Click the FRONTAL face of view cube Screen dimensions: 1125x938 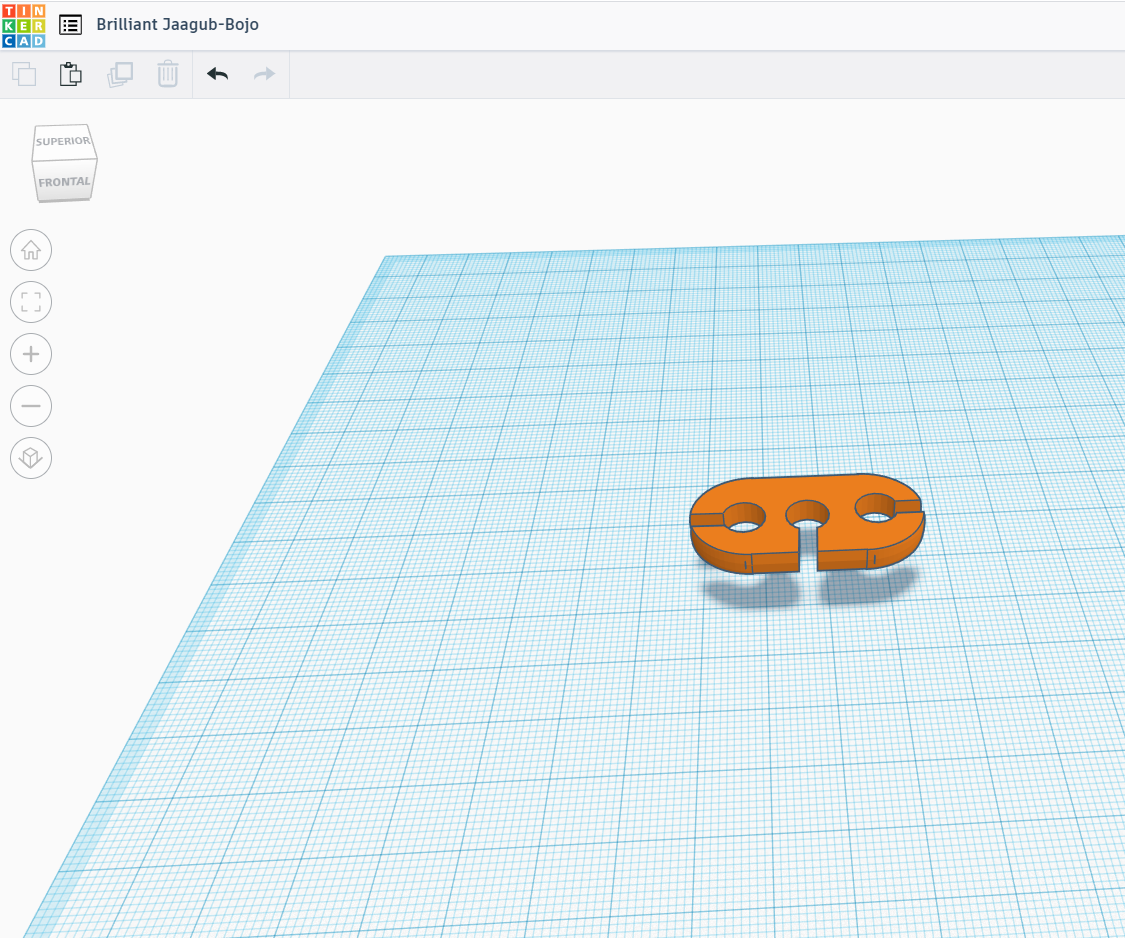tap(65, 182)
